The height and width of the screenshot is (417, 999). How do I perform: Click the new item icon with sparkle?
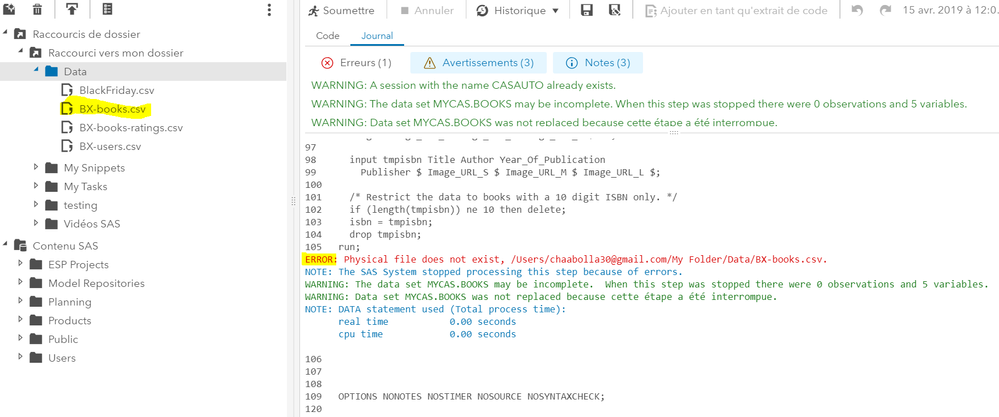(x=10, y=10)
